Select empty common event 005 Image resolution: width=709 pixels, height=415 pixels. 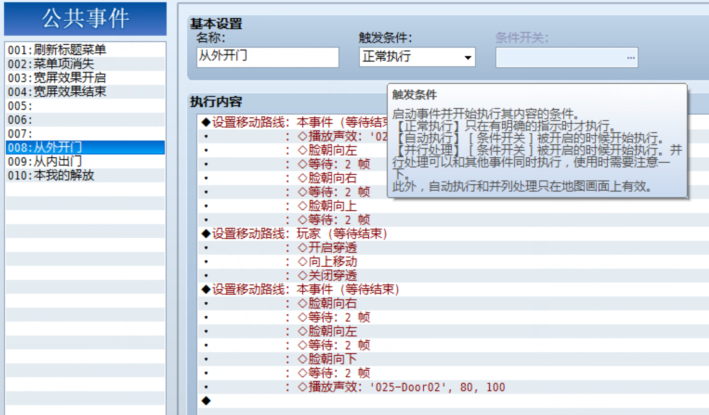click(x=85, y=106)
